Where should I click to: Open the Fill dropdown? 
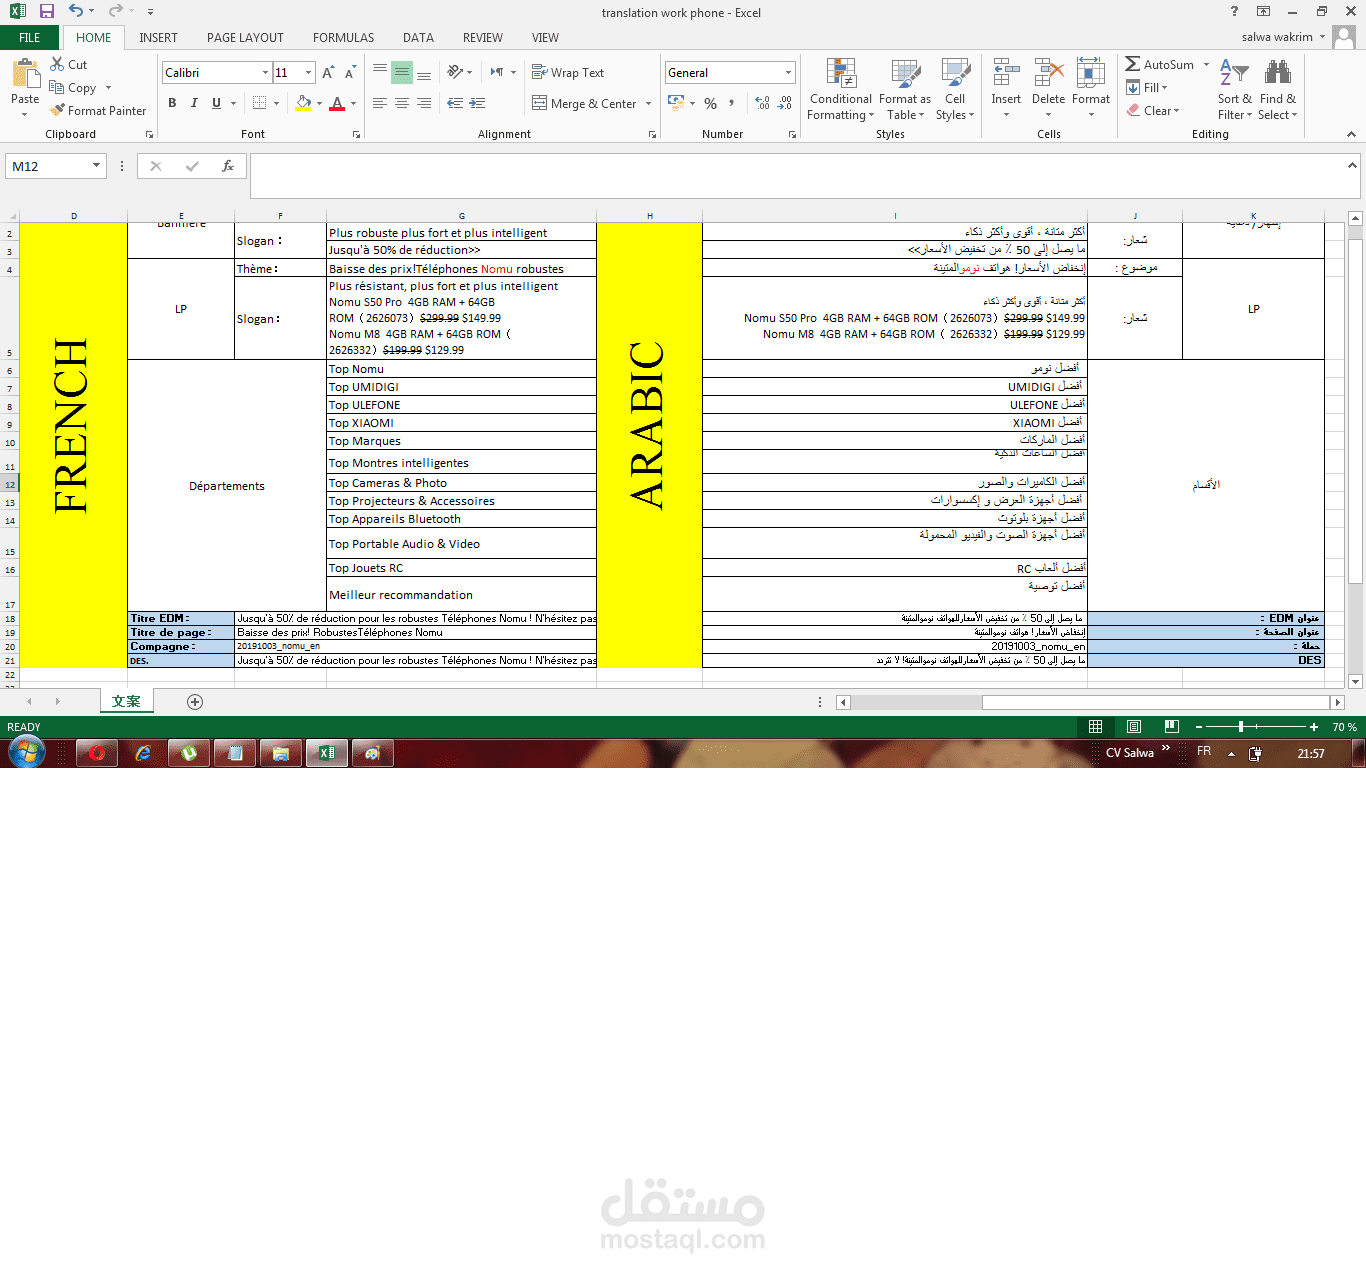1147,87
